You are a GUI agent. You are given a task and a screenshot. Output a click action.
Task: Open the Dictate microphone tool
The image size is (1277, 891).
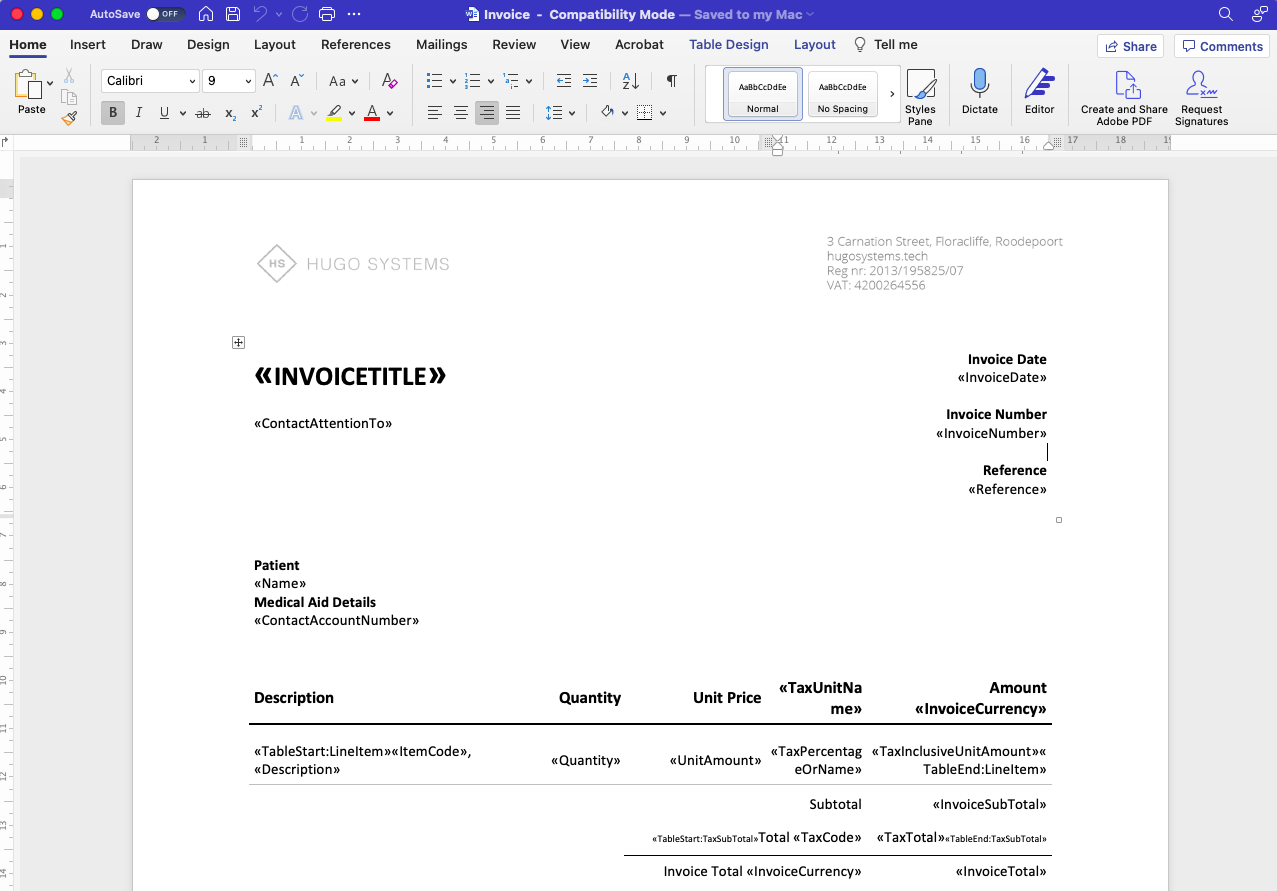pos(979,91)
